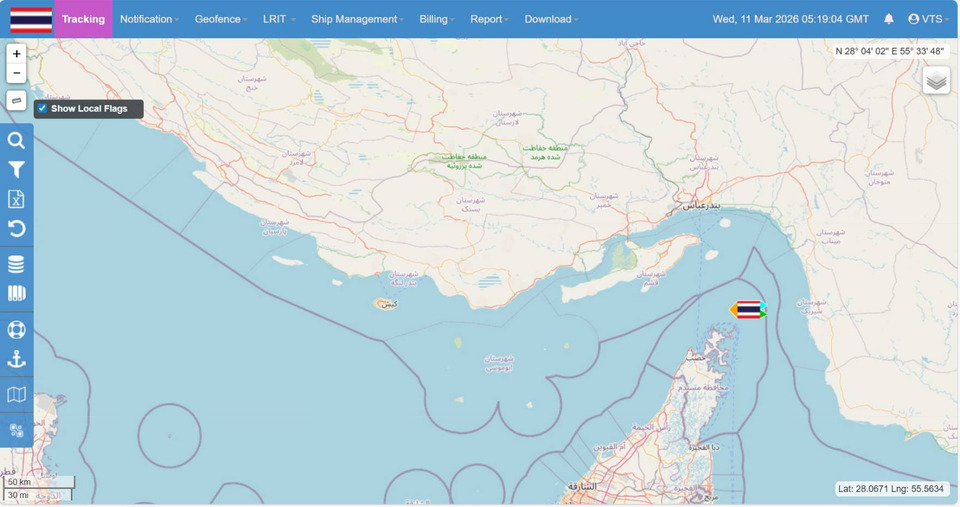The width and height of the screenshot is (960, 507).
Task: Open the search tool in sidebar
Action: [16, 141]
